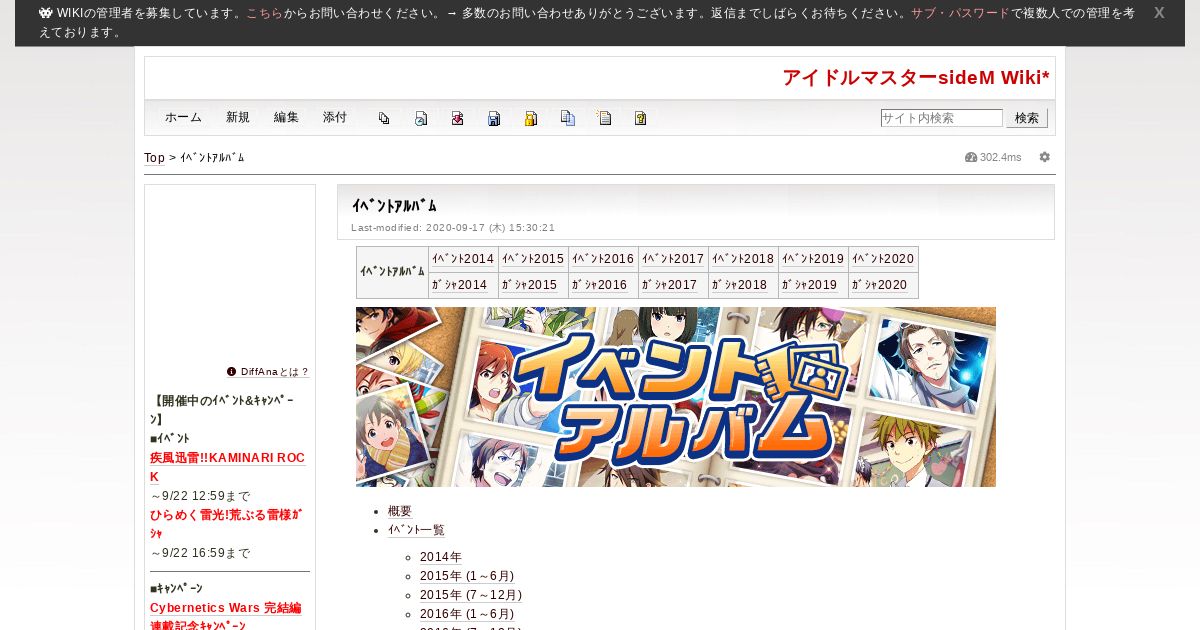Click the red arrow attach icon
This screenshot has width=1200, height=630.
click(x=457, y=118)
